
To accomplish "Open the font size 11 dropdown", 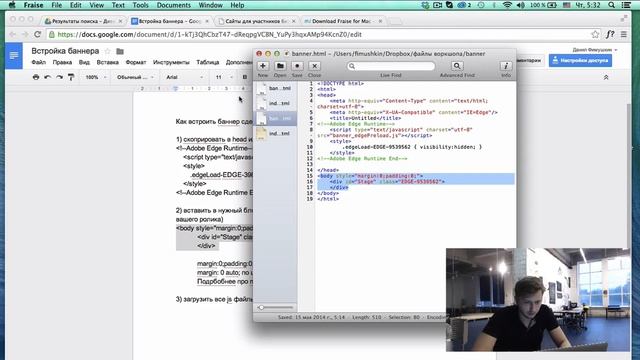I will [224, 77].
